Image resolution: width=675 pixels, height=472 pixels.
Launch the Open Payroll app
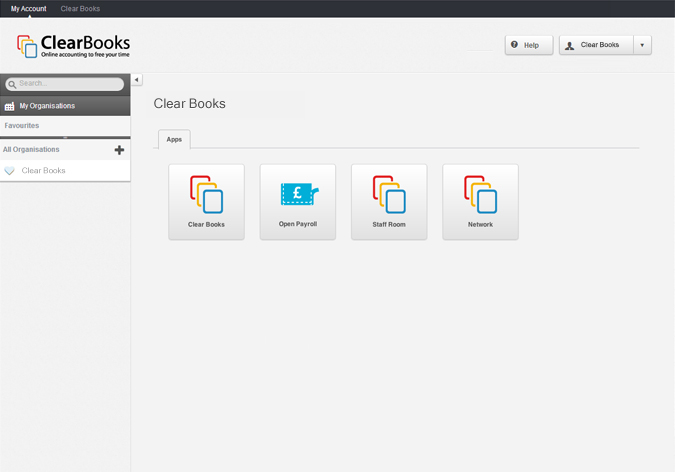tap(297, 201)
